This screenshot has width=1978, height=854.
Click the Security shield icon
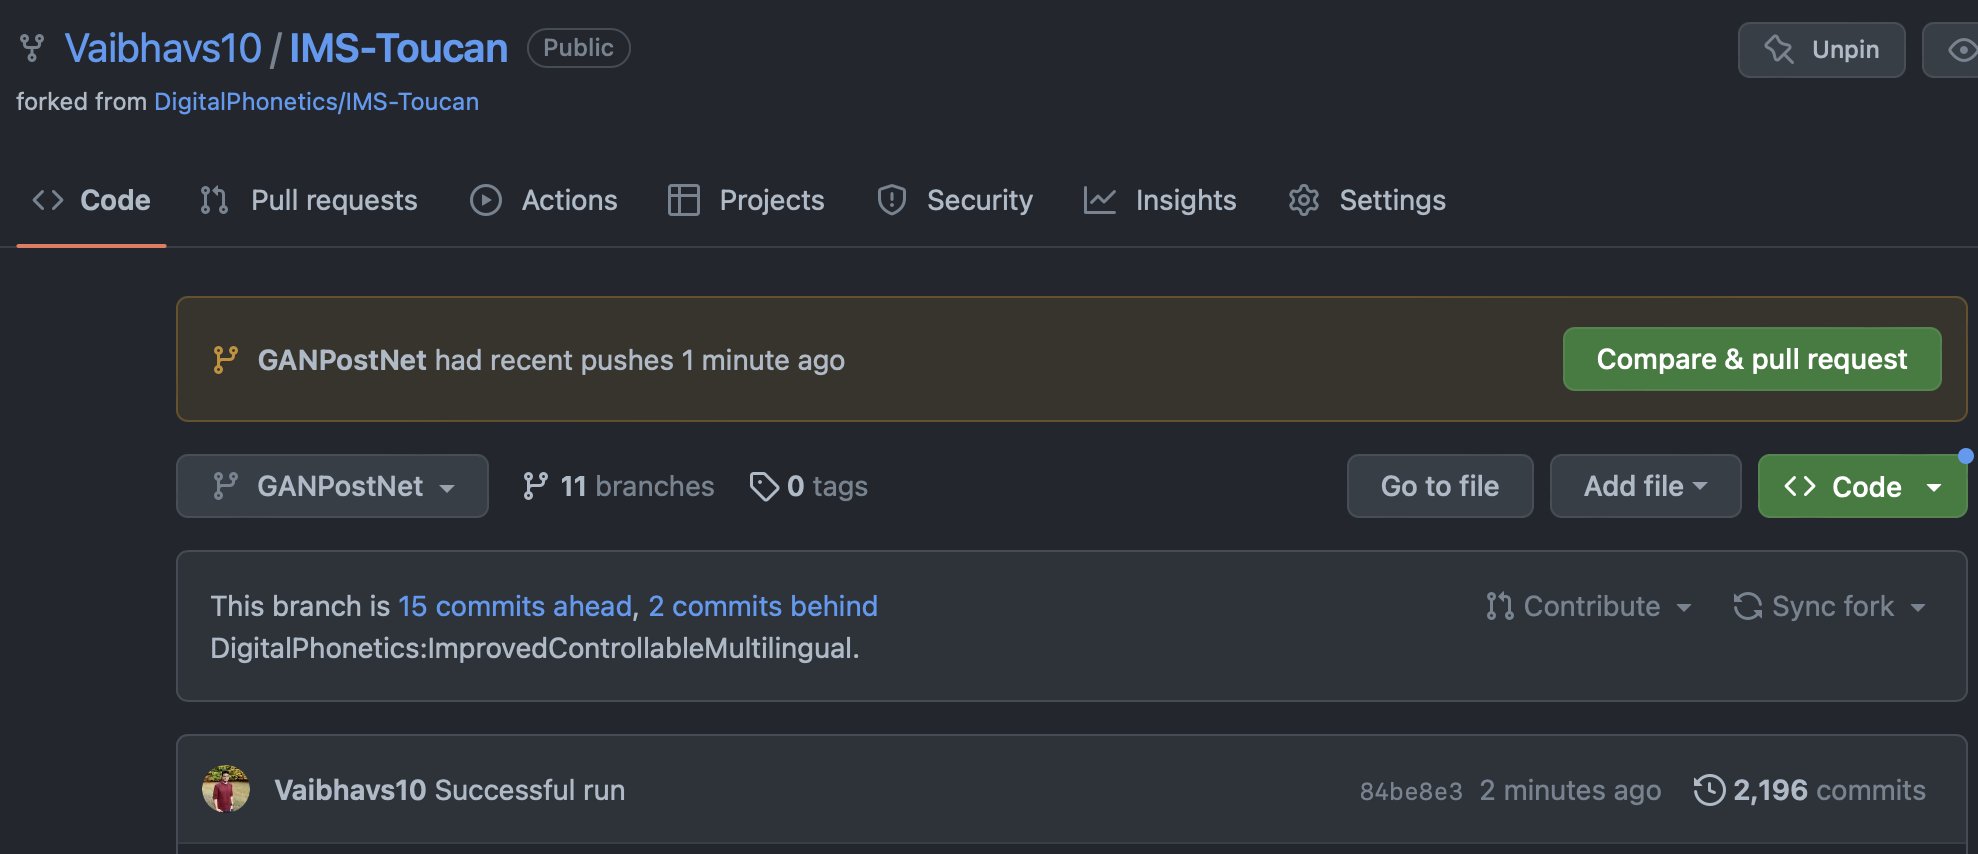[x=891, y=200]
